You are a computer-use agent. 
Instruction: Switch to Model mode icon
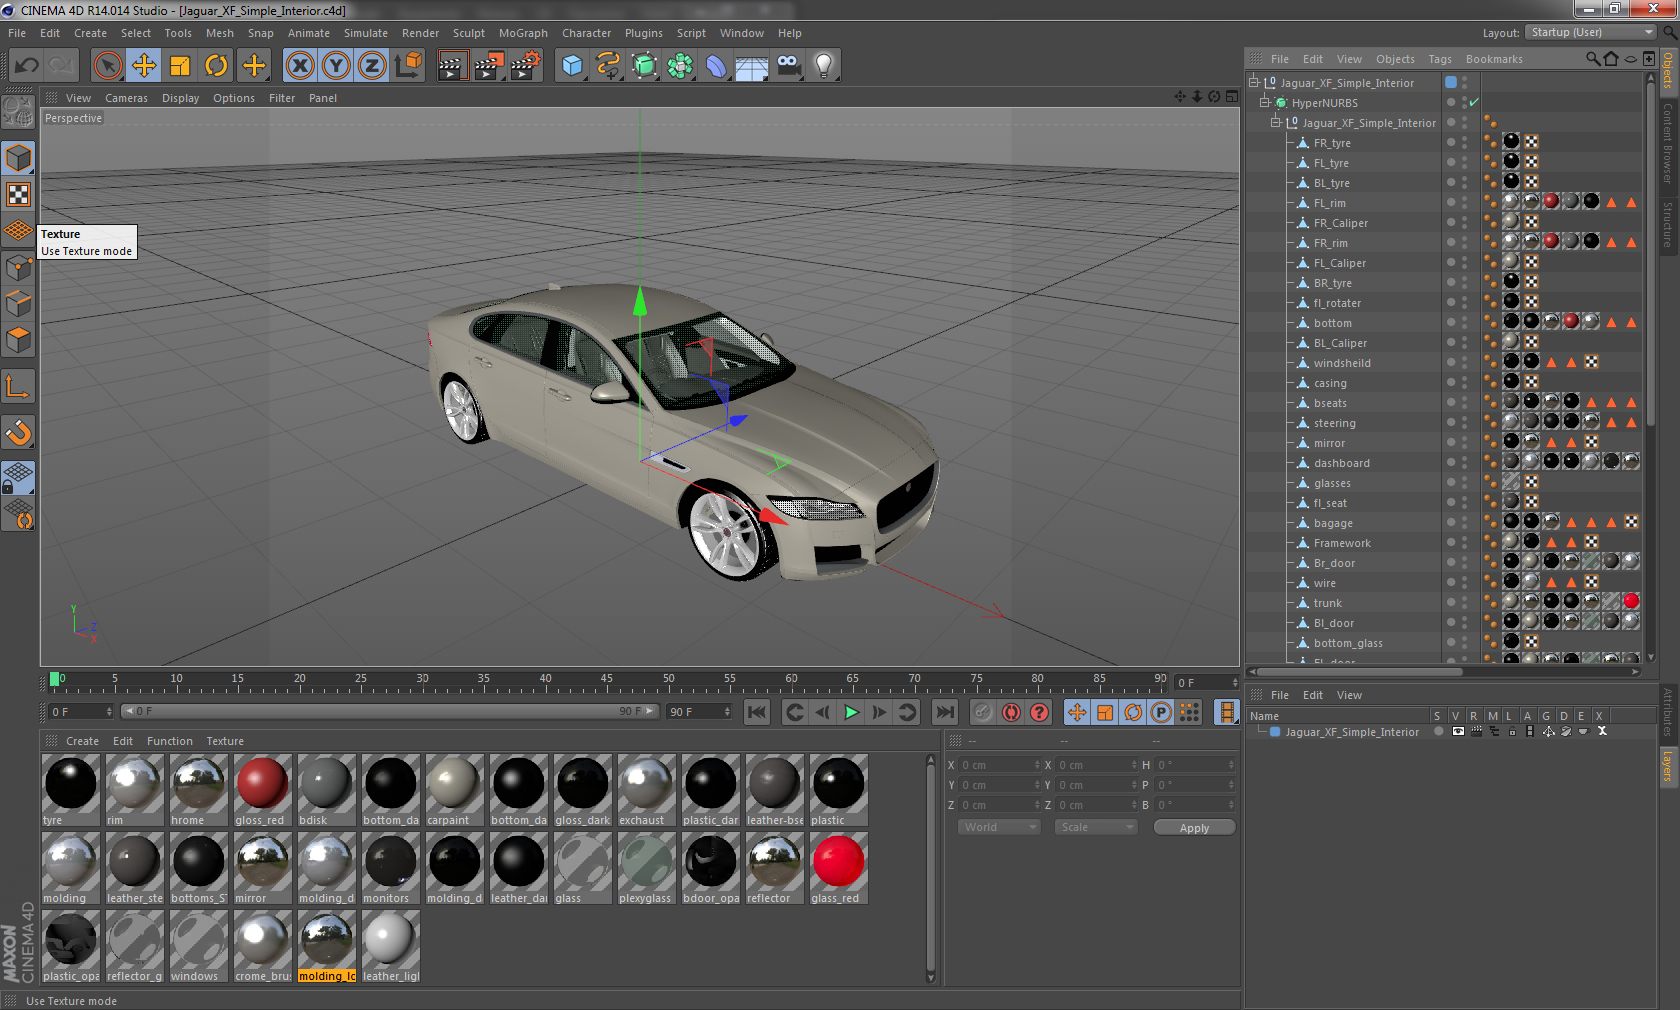click(x=19, y=158)
